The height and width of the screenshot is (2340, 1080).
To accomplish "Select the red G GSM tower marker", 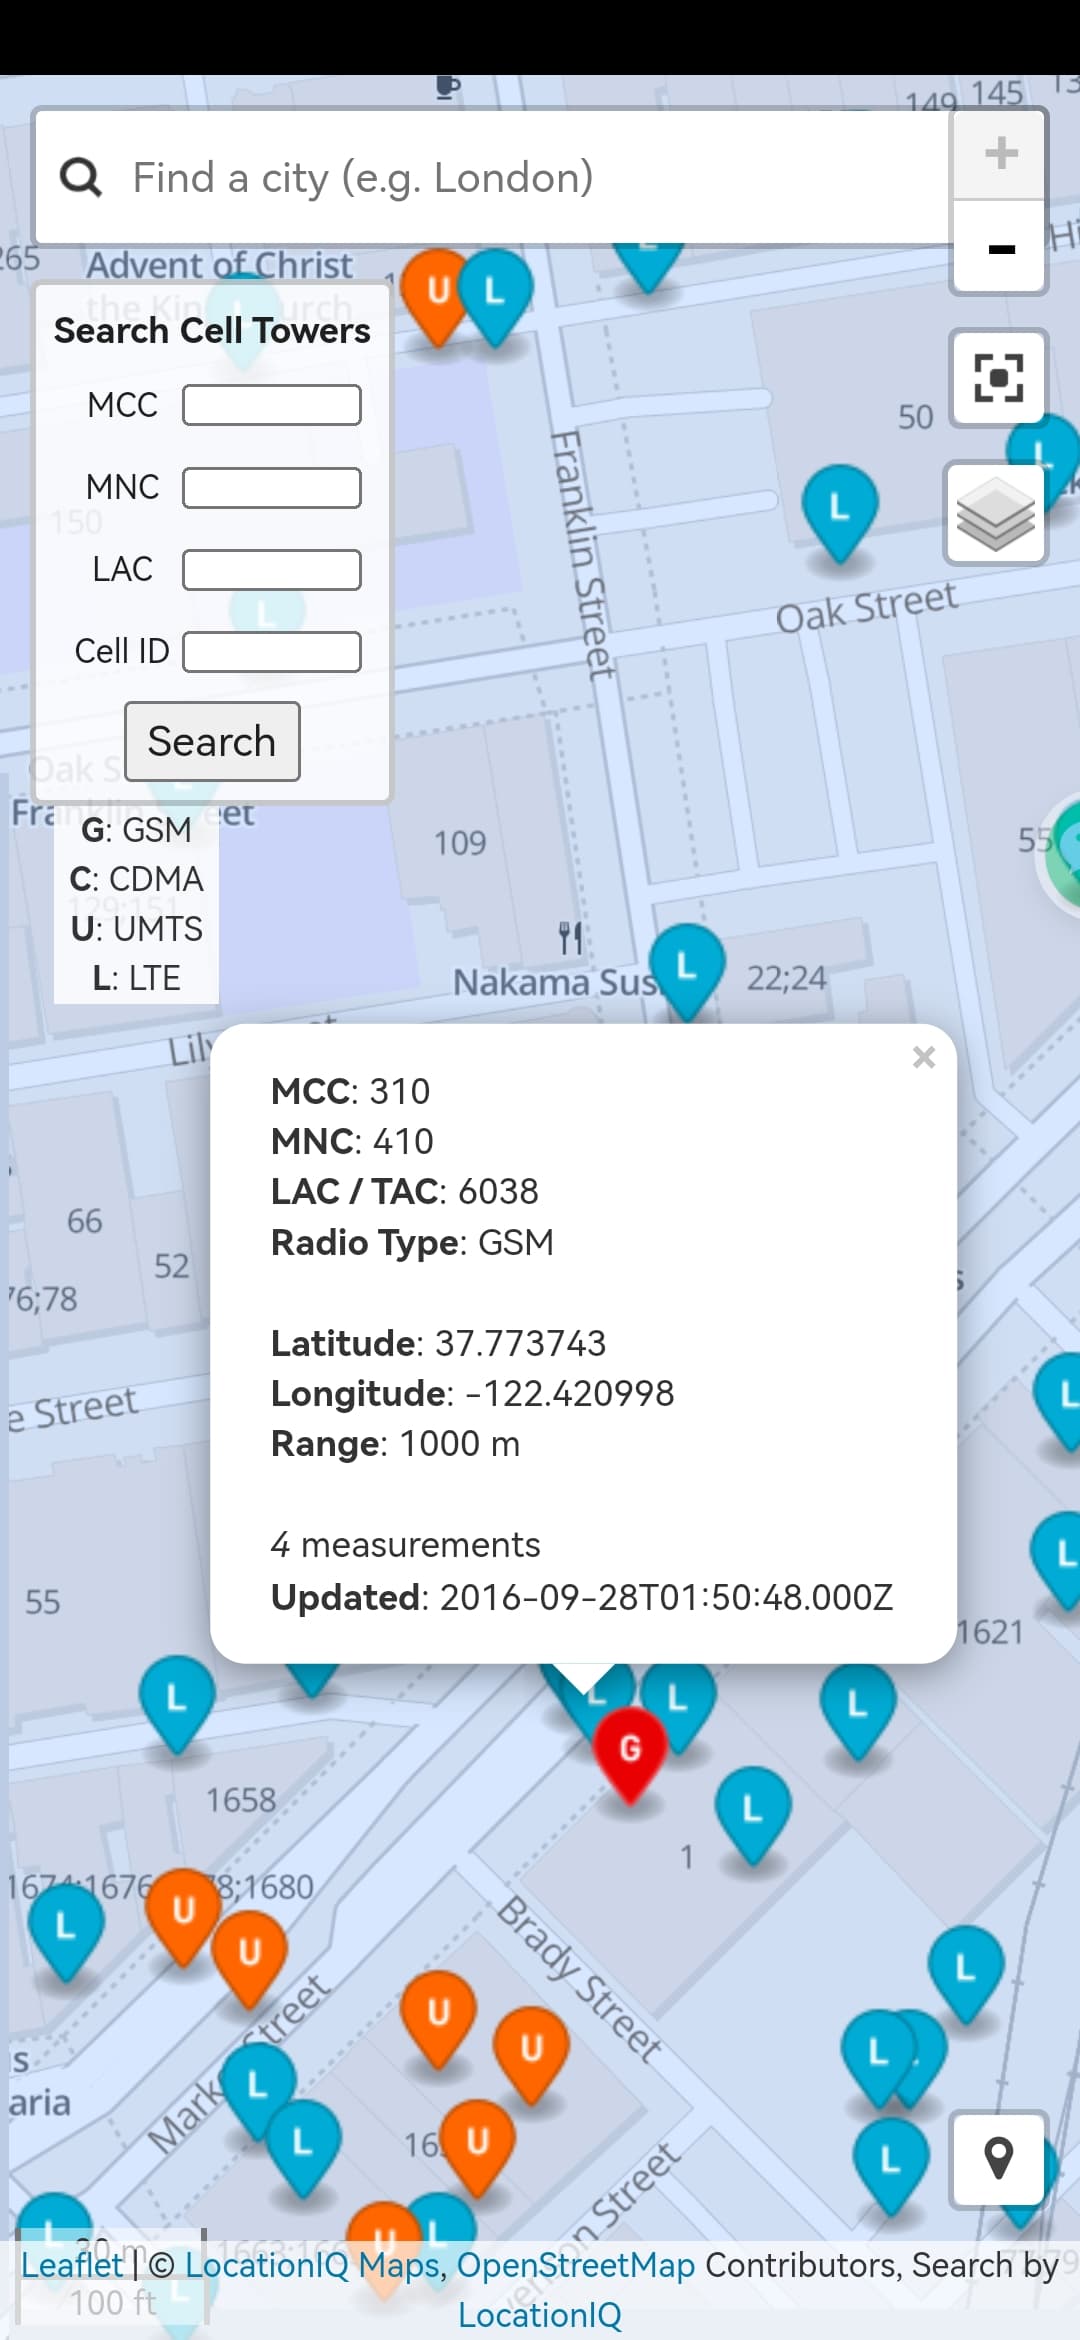I will tap(630, 1755).
